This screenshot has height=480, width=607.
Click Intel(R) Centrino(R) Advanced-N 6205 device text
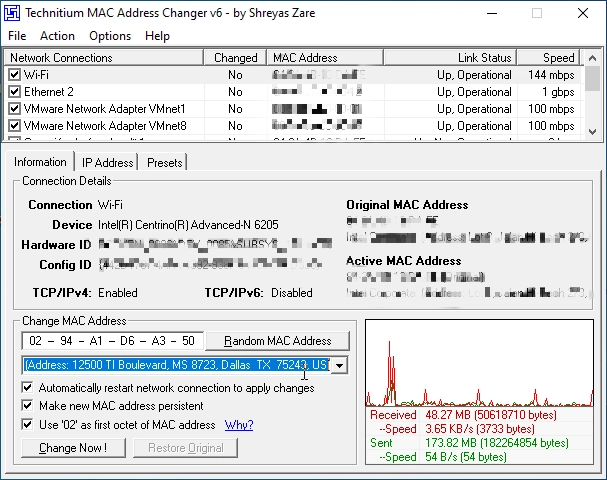[188, 225]
